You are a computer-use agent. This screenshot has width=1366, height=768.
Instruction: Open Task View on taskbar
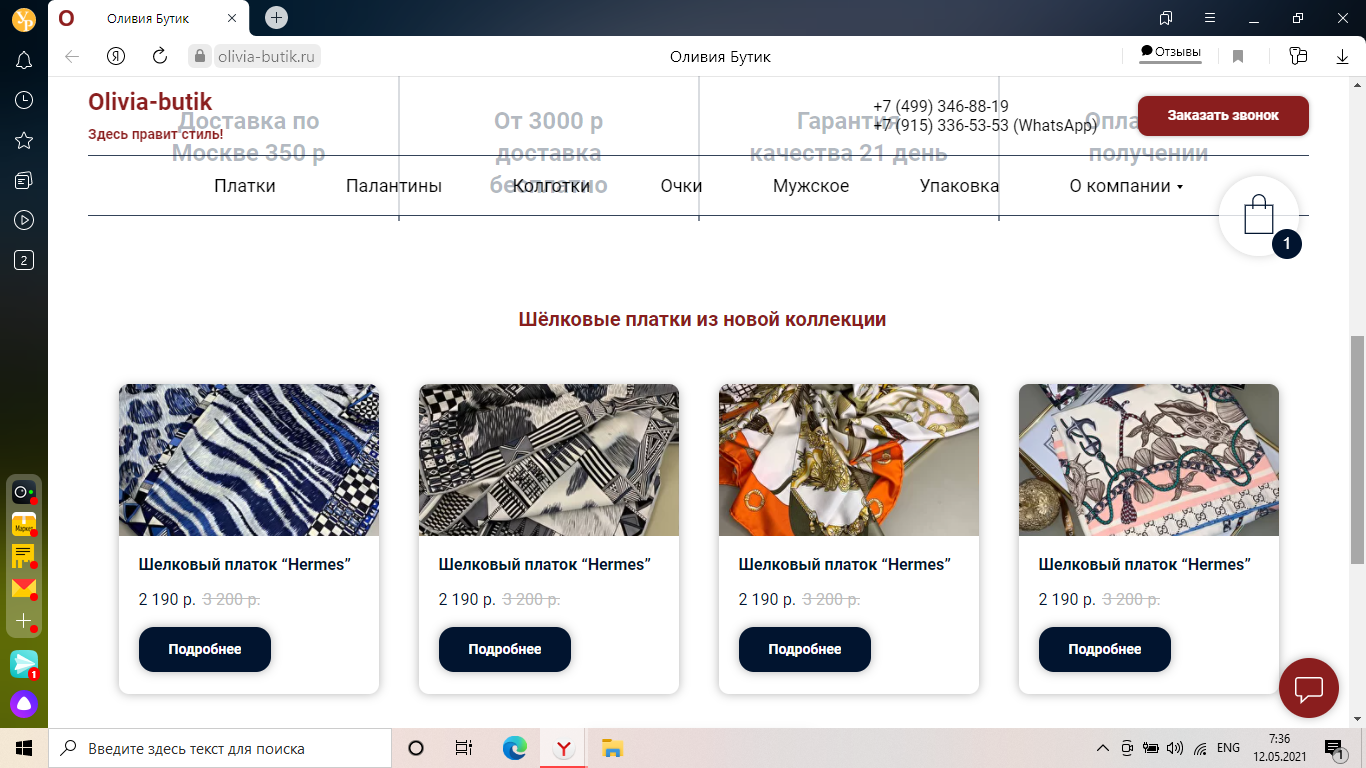point(464,748)
